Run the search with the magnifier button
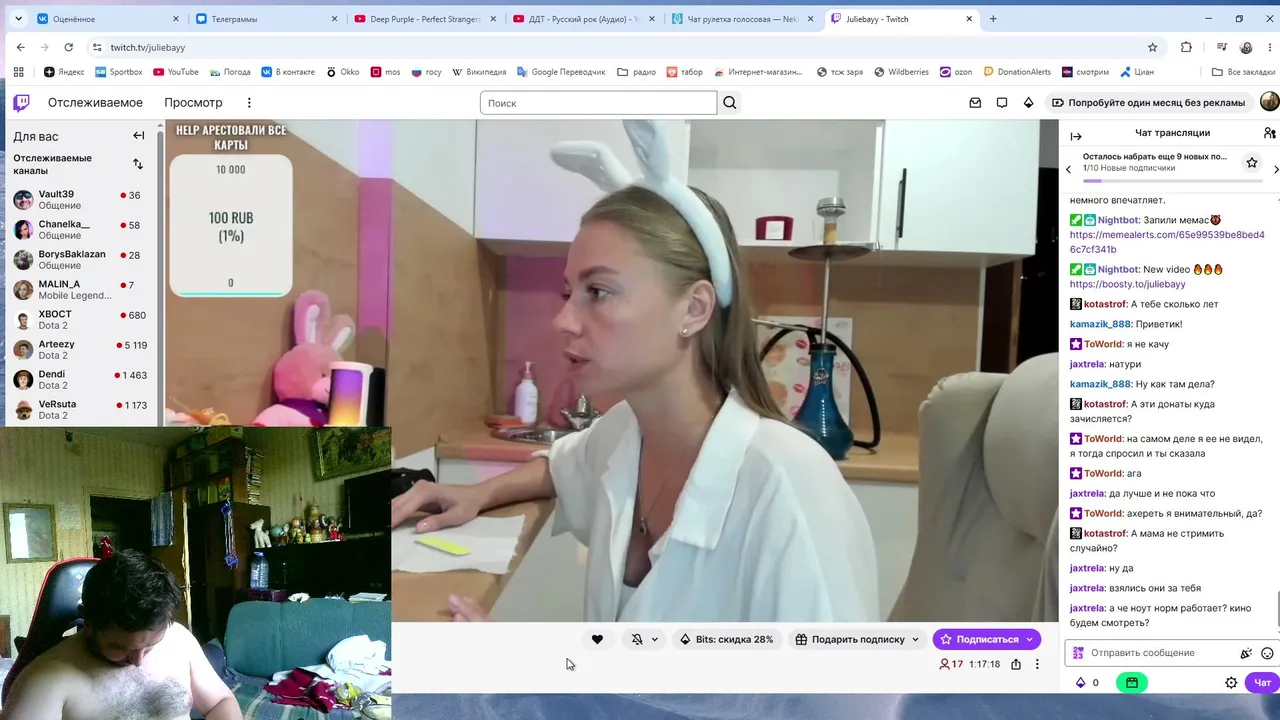The image size is (1280, 720). (730, 103)
